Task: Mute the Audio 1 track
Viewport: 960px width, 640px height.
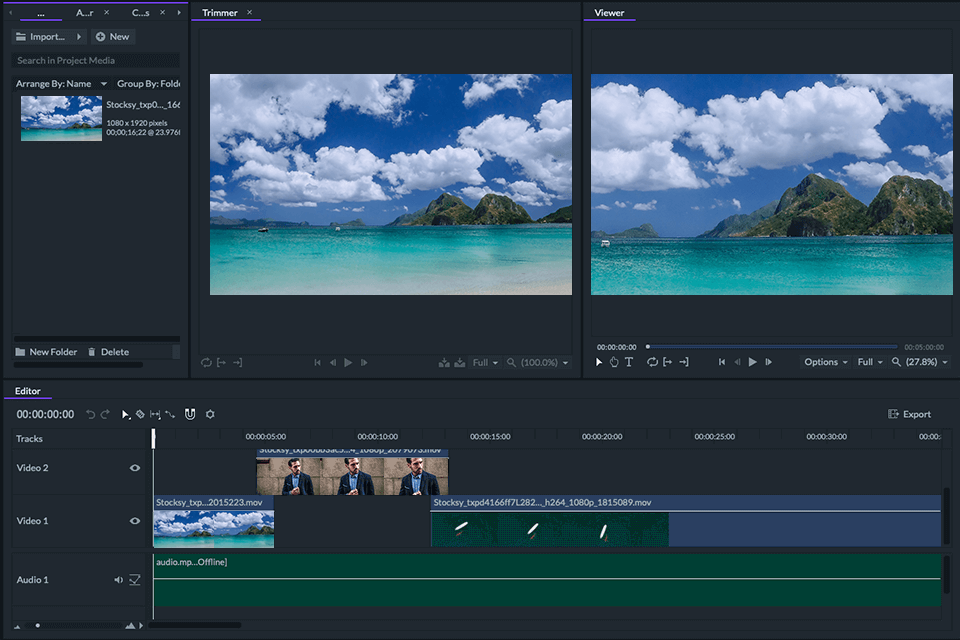Action: pyautogui.click(x=117, y=579)
